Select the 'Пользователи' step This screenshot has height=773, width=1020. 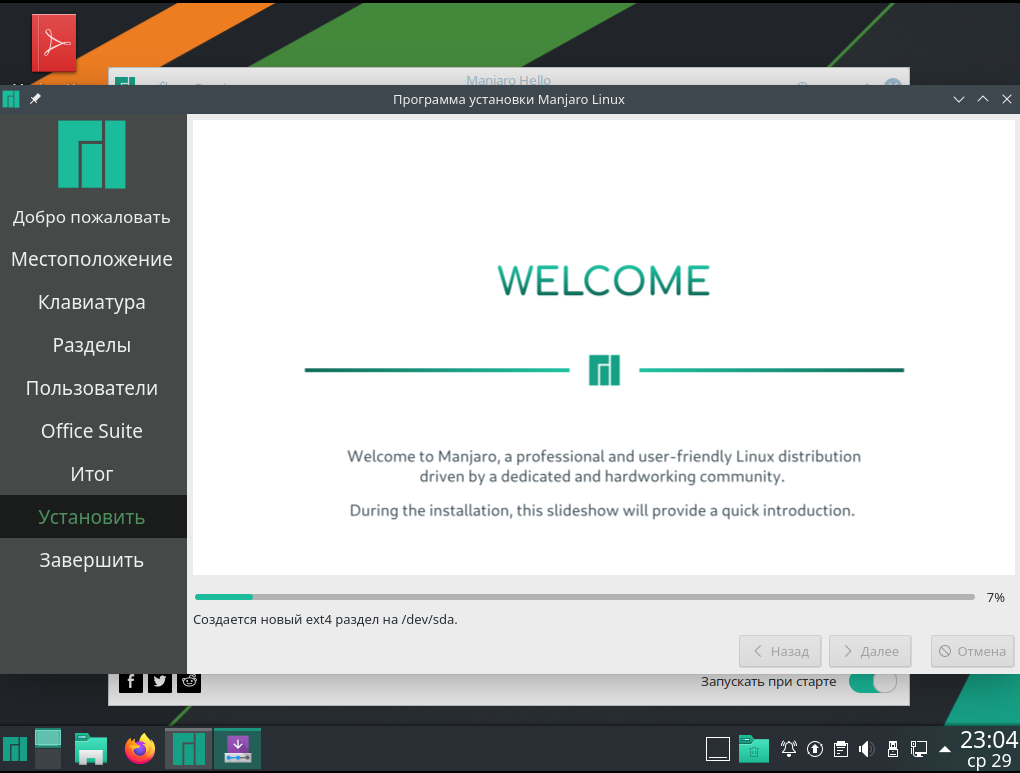pyautogui.click(x=92, y=388)
